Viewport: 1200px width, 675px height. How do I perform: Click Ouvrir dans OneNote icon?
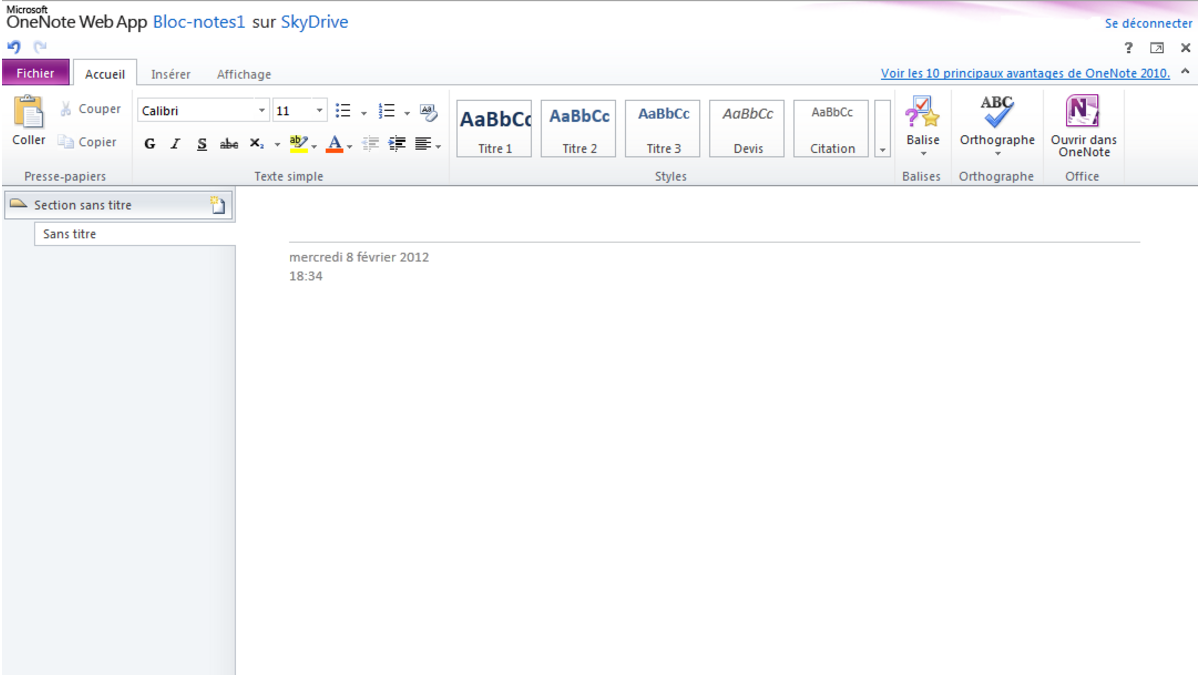[1083, 126]
